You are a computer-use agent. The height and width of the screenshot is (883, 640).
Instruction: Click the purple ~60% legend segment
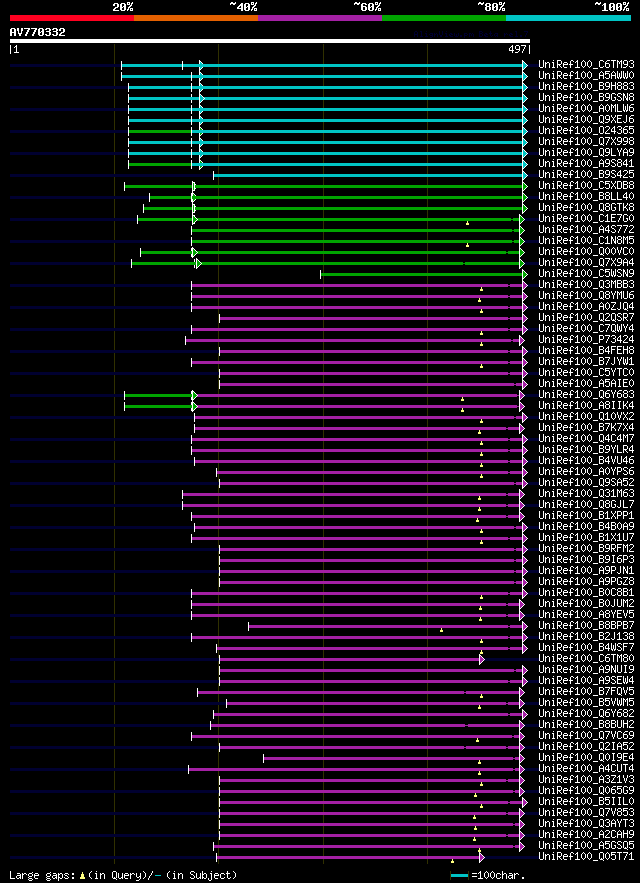click(320, 18)
